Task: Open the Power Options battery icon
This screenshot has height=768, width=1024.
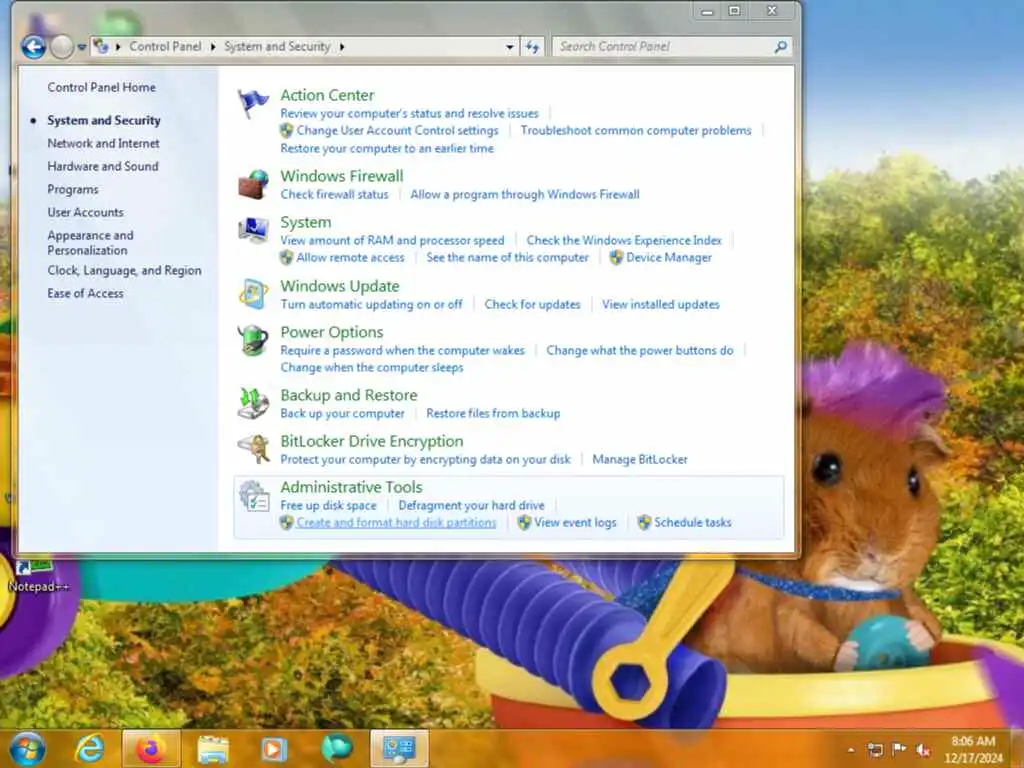Action: click(x=253, y=340)
